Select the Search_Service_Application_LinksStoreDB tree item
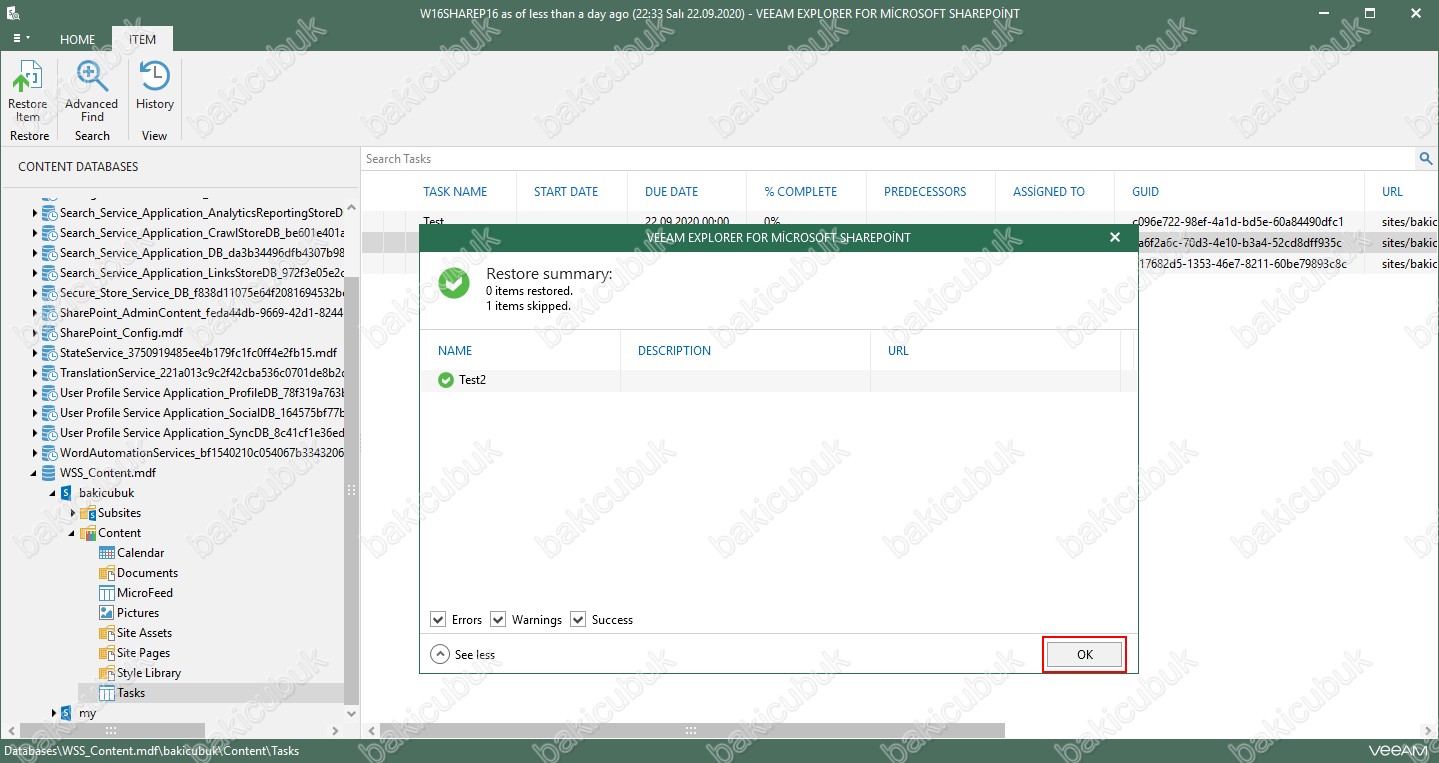1439x763 pixels. [202, 273]
